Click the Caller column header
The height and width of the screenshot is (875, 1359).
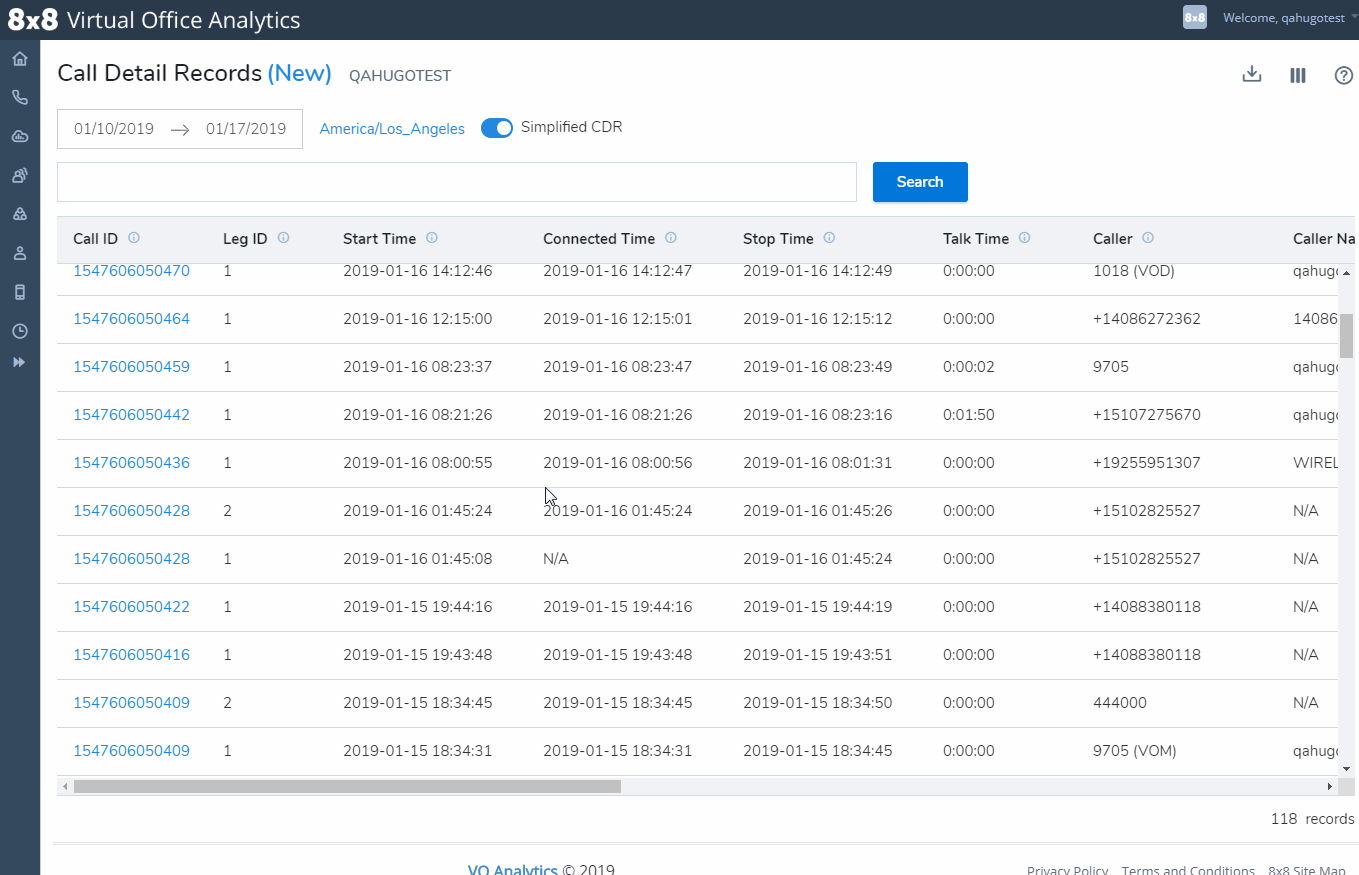point(1113,239)
